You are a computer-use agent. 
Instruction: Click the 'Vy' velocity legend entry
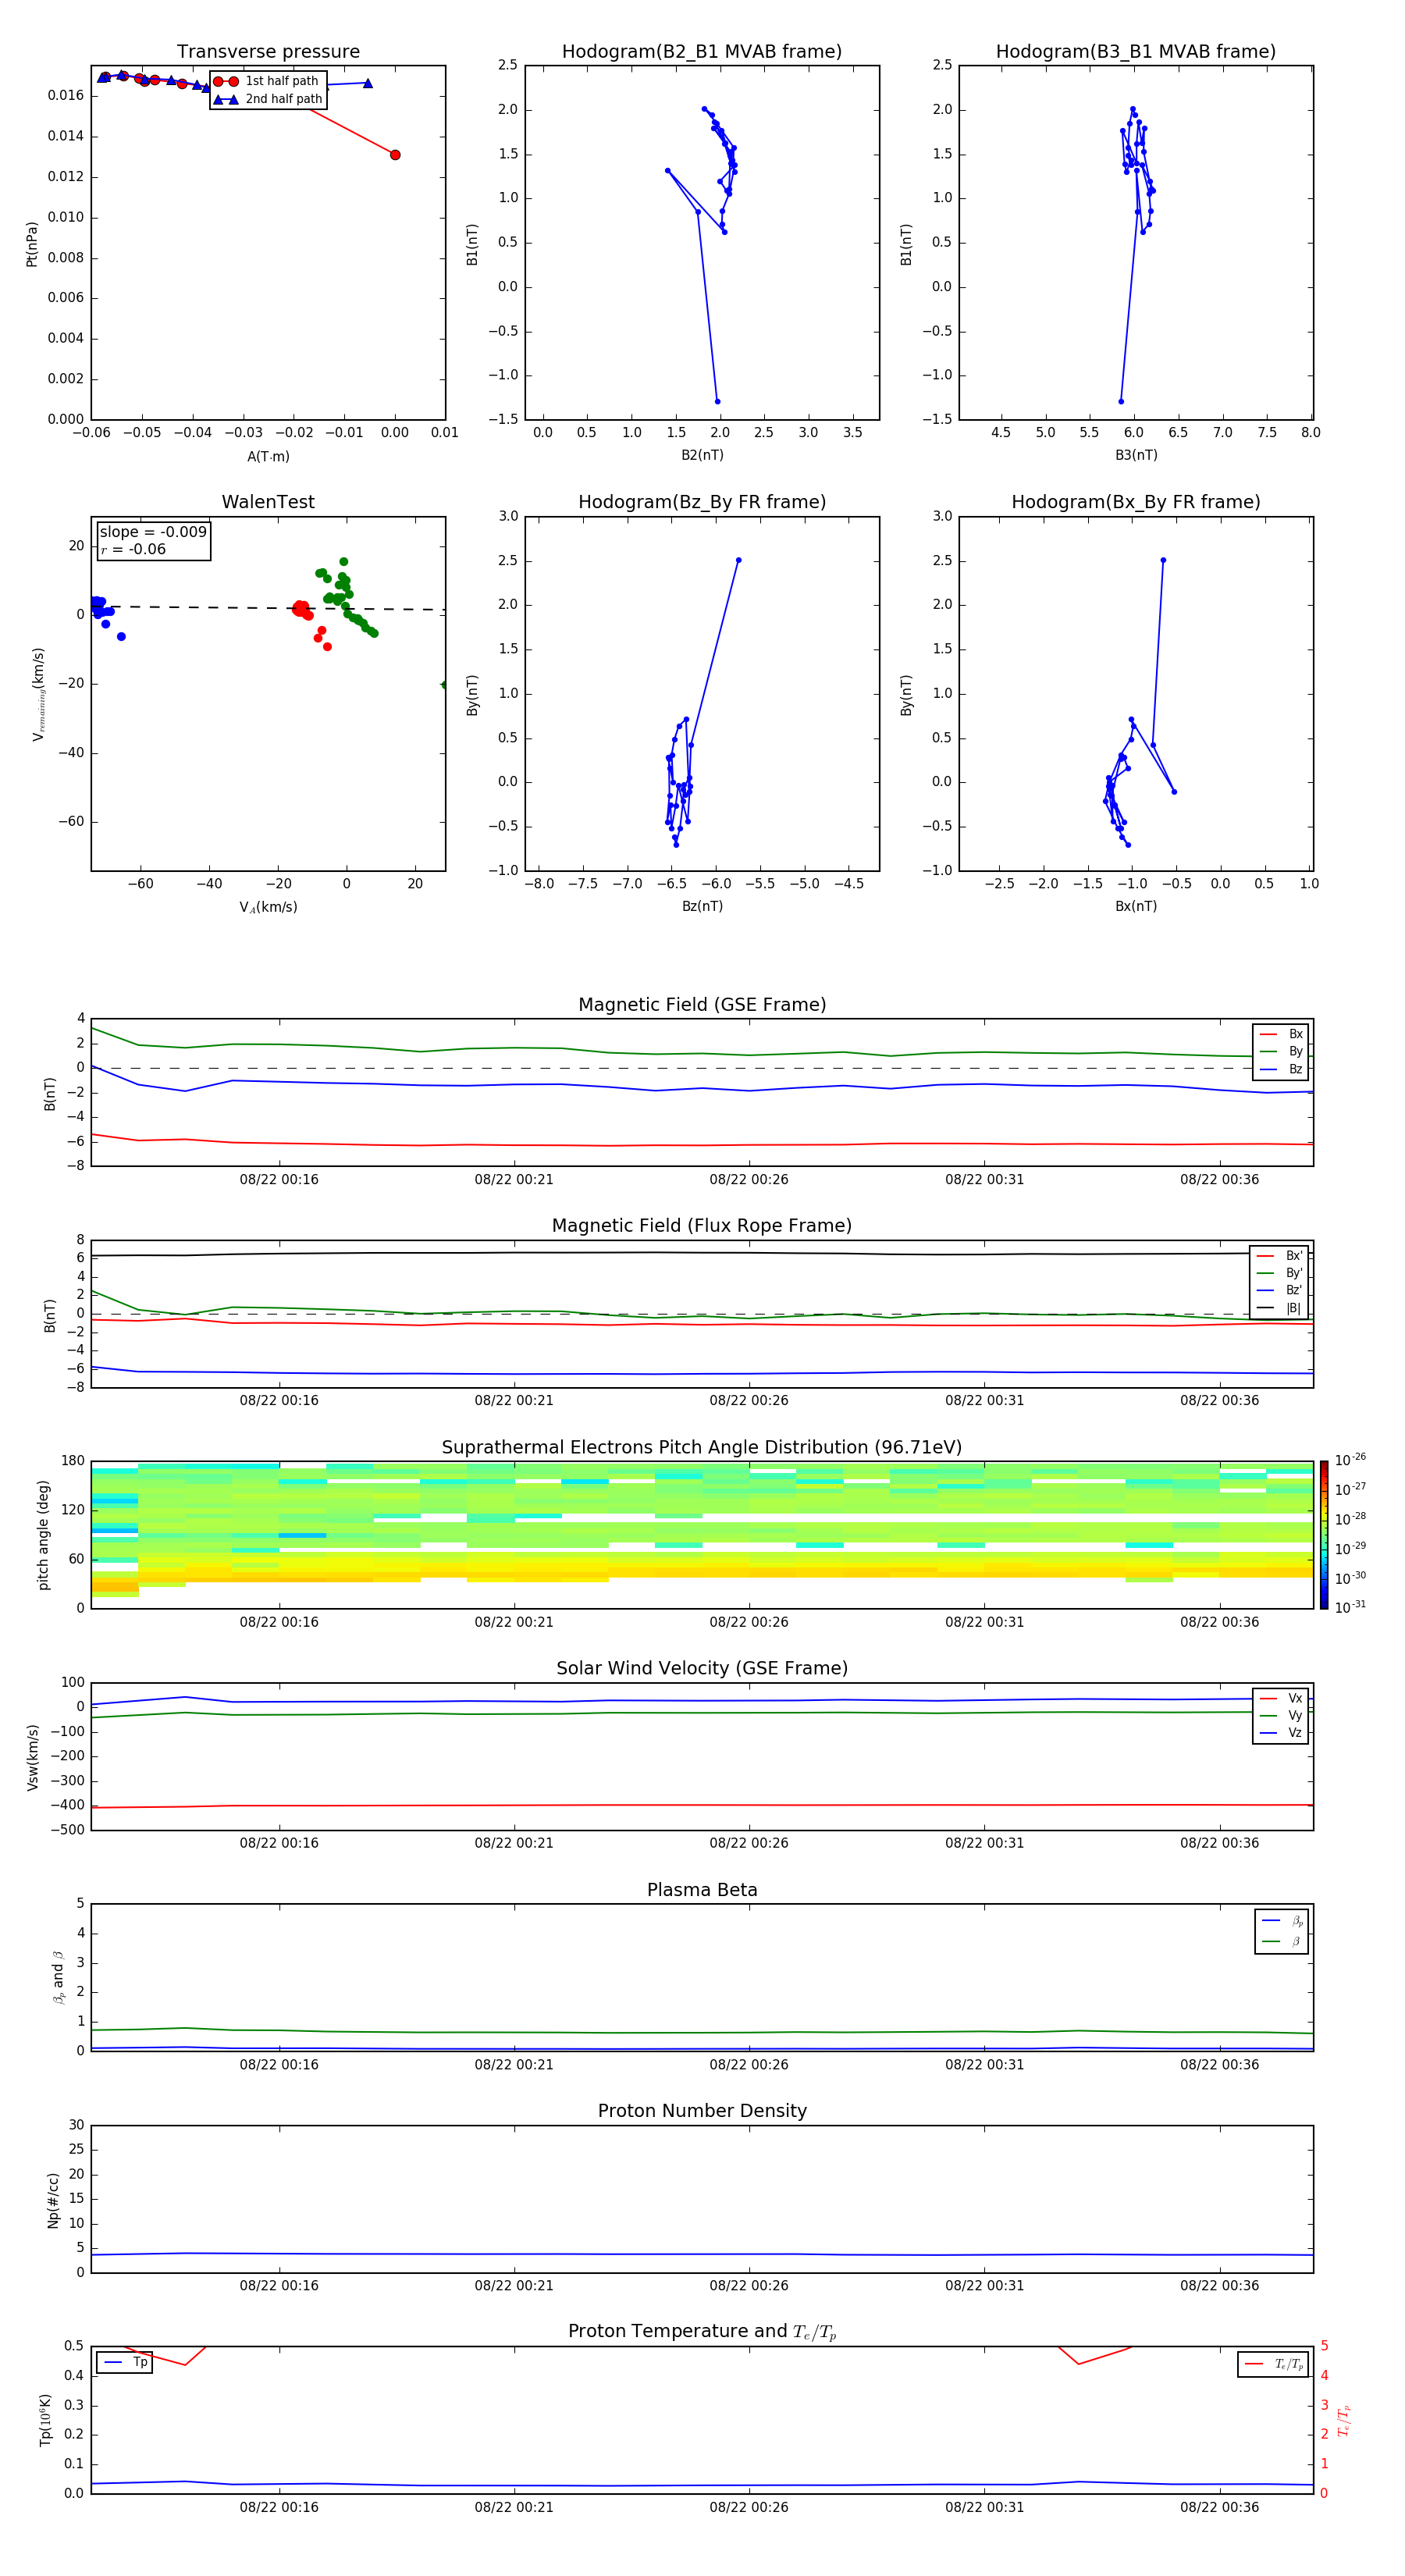click(1281, 1716)
